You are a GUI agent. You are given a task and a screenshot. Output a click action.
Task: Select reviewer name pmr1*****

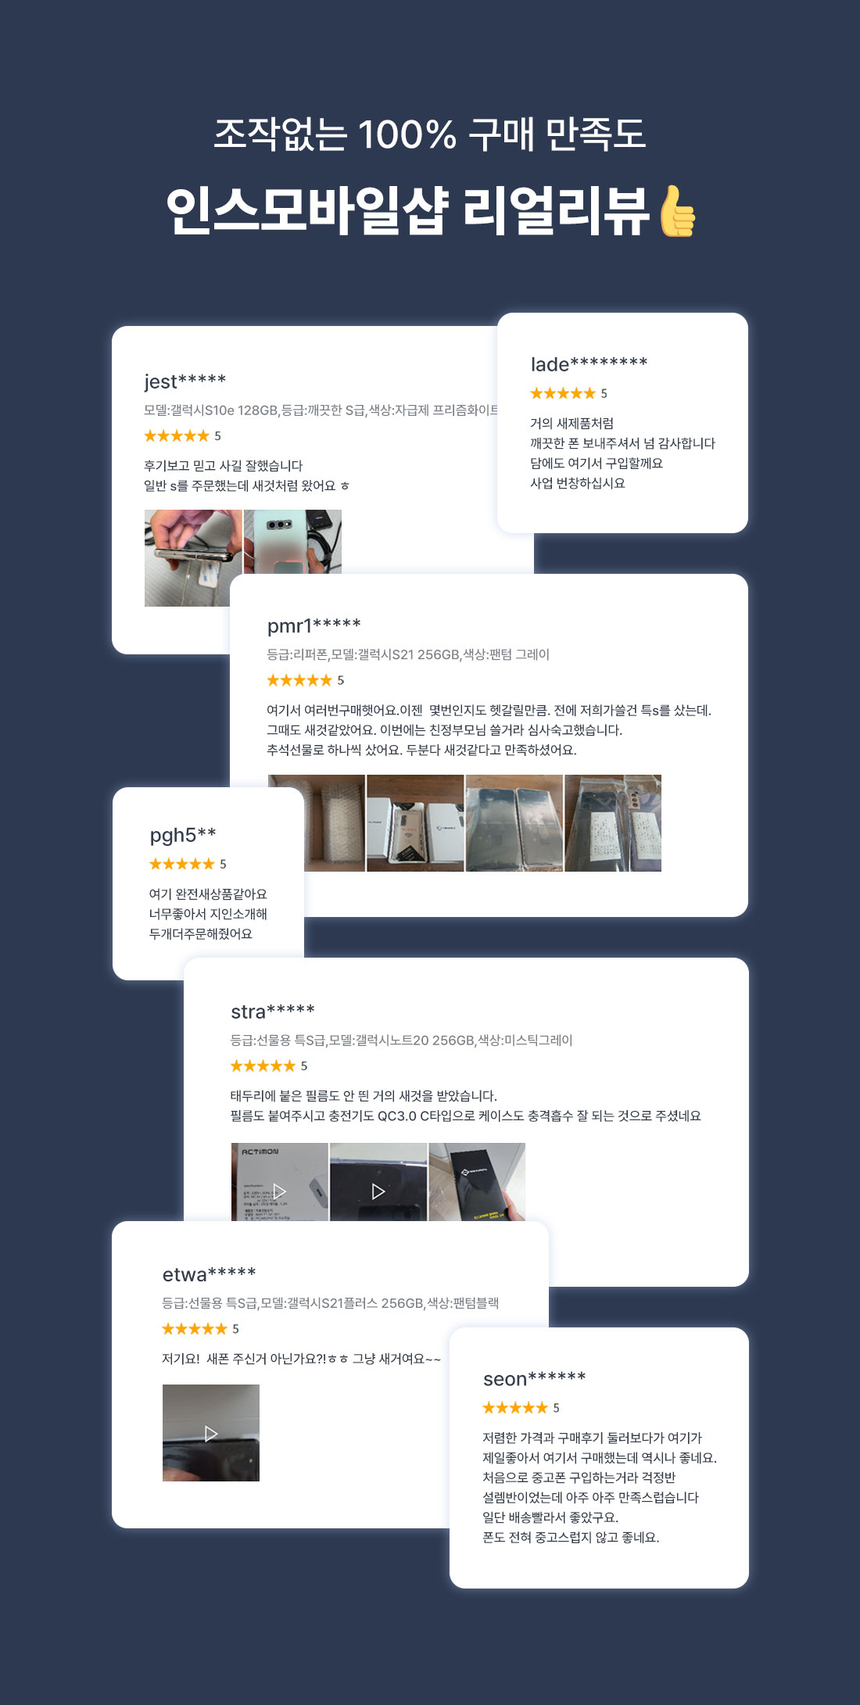pos(314,626)
